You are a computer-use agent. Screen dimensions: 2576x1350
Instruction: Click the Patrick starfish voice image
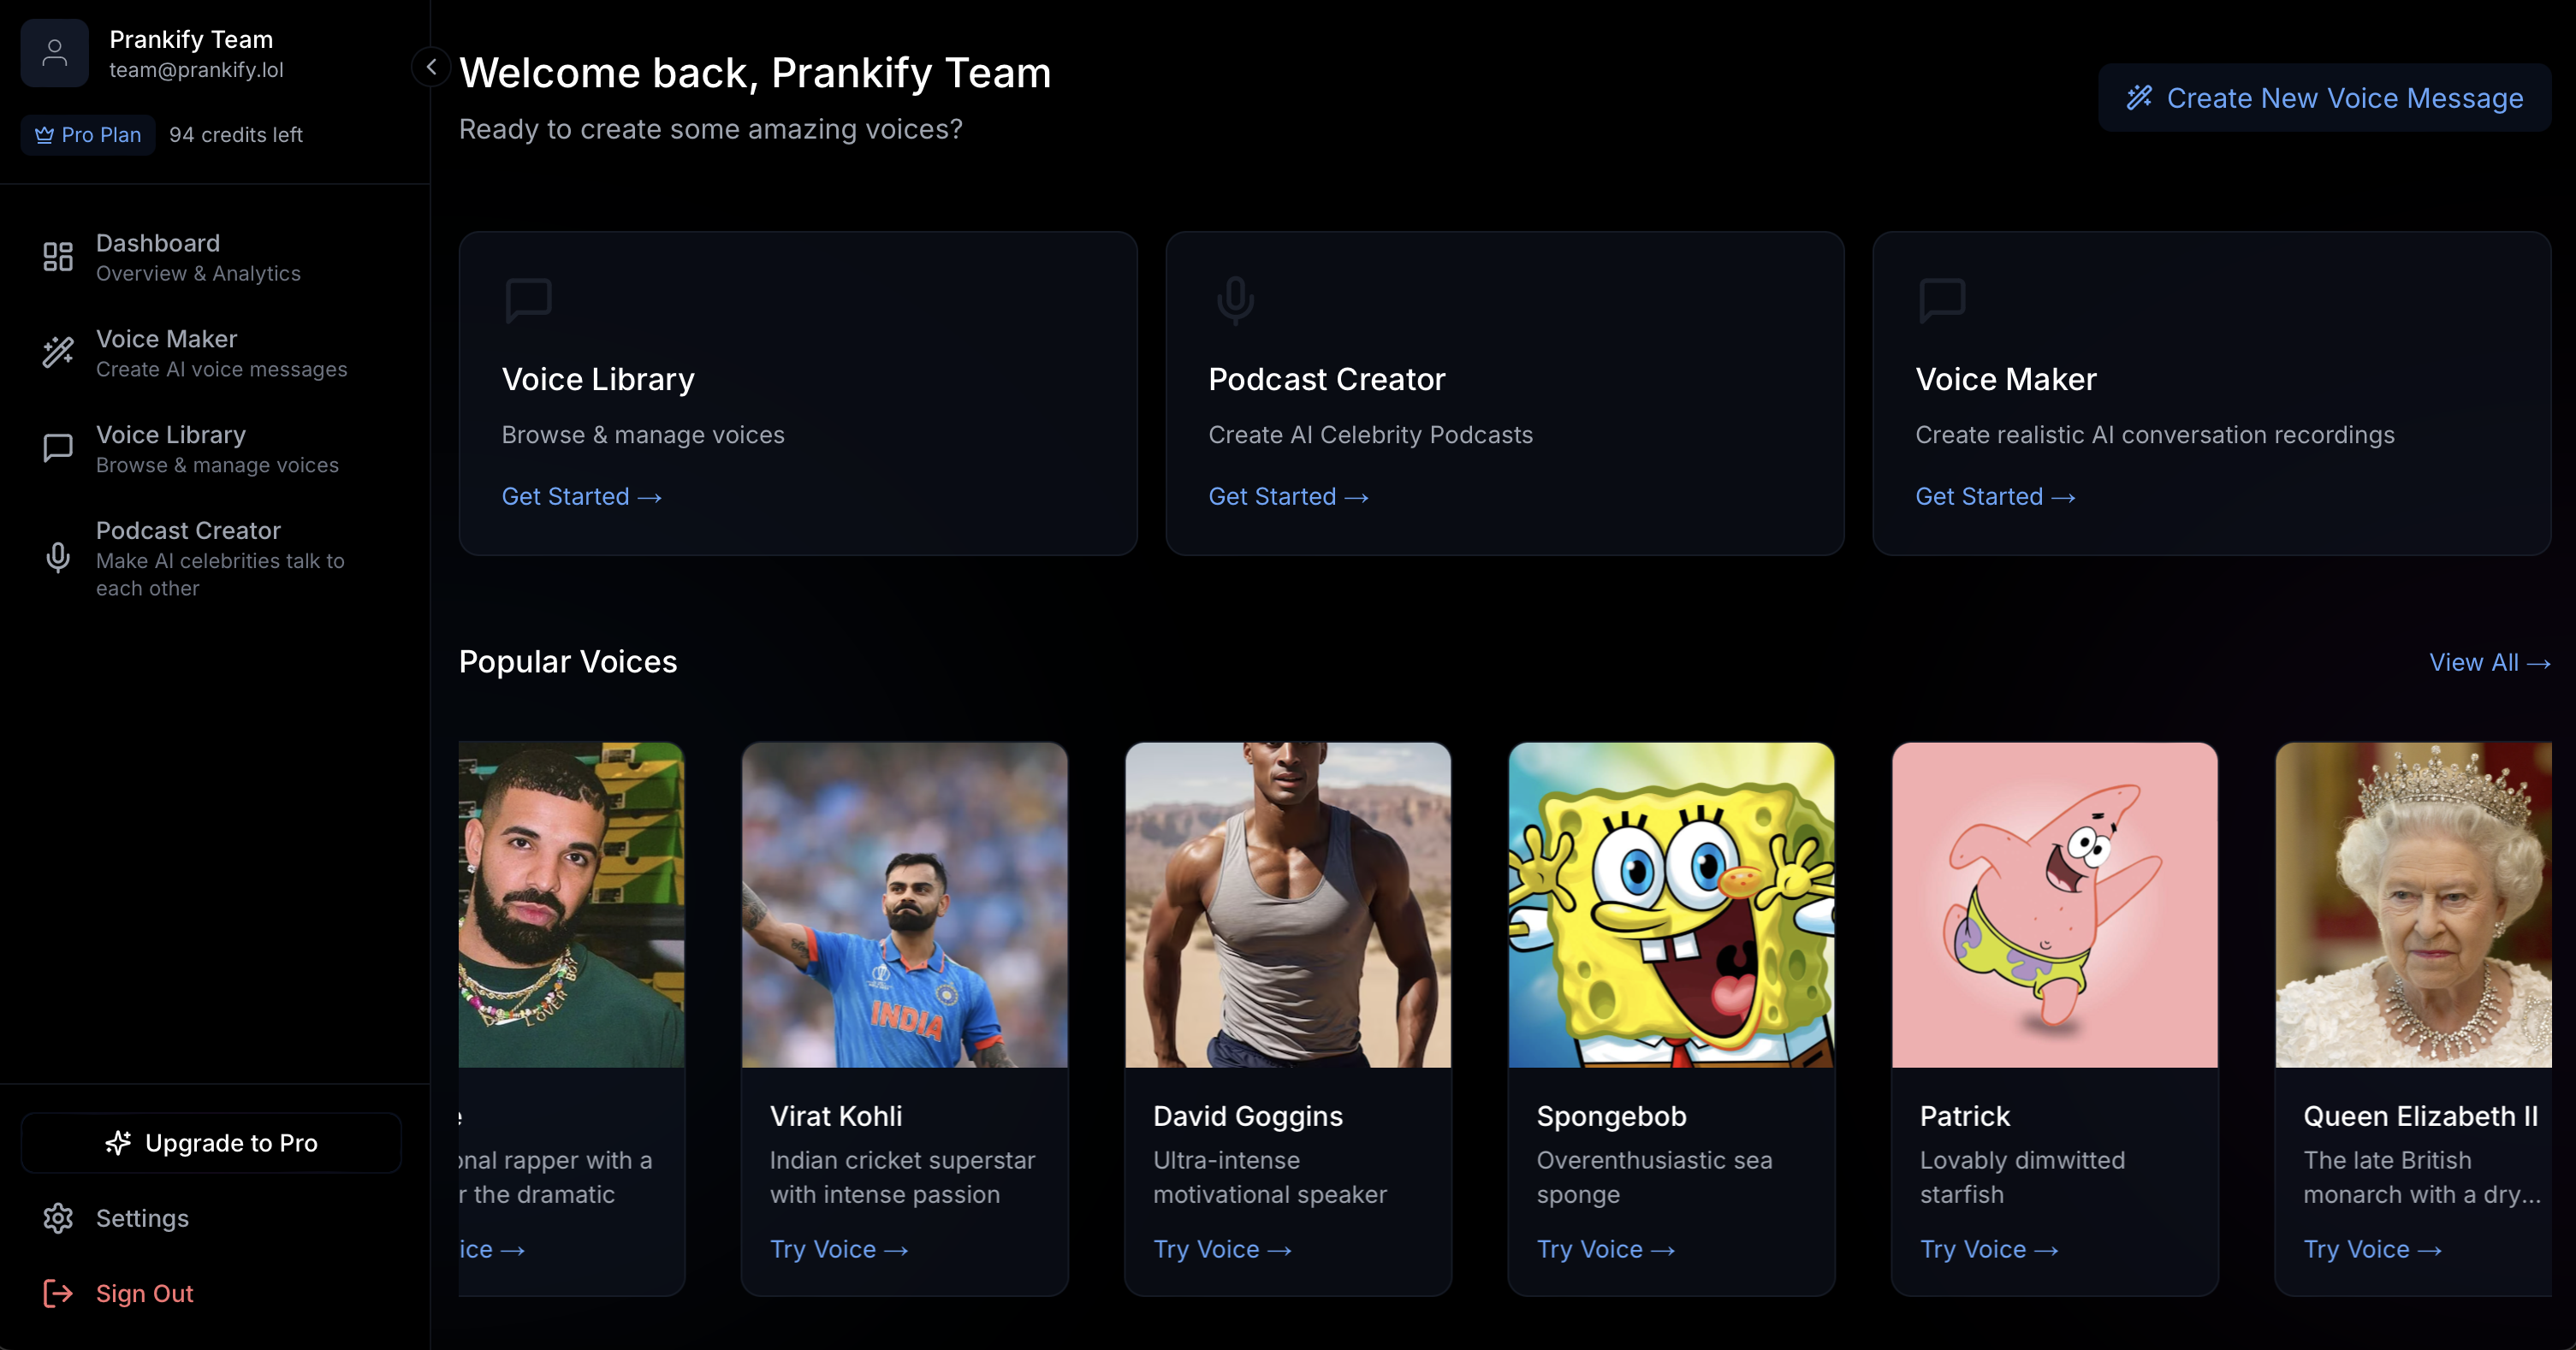[x=2054, y=904]
